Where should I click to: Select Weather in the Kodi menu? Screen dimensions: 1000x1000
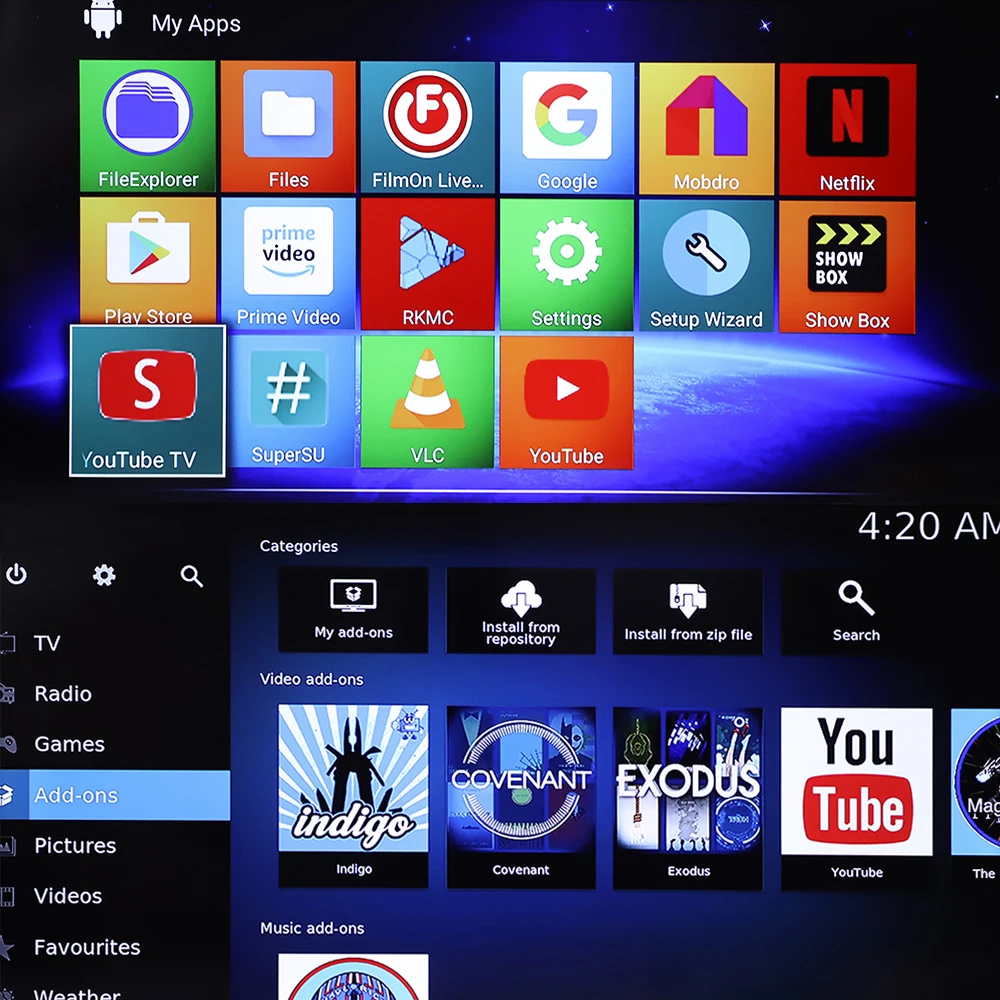(x=115, y=992)
